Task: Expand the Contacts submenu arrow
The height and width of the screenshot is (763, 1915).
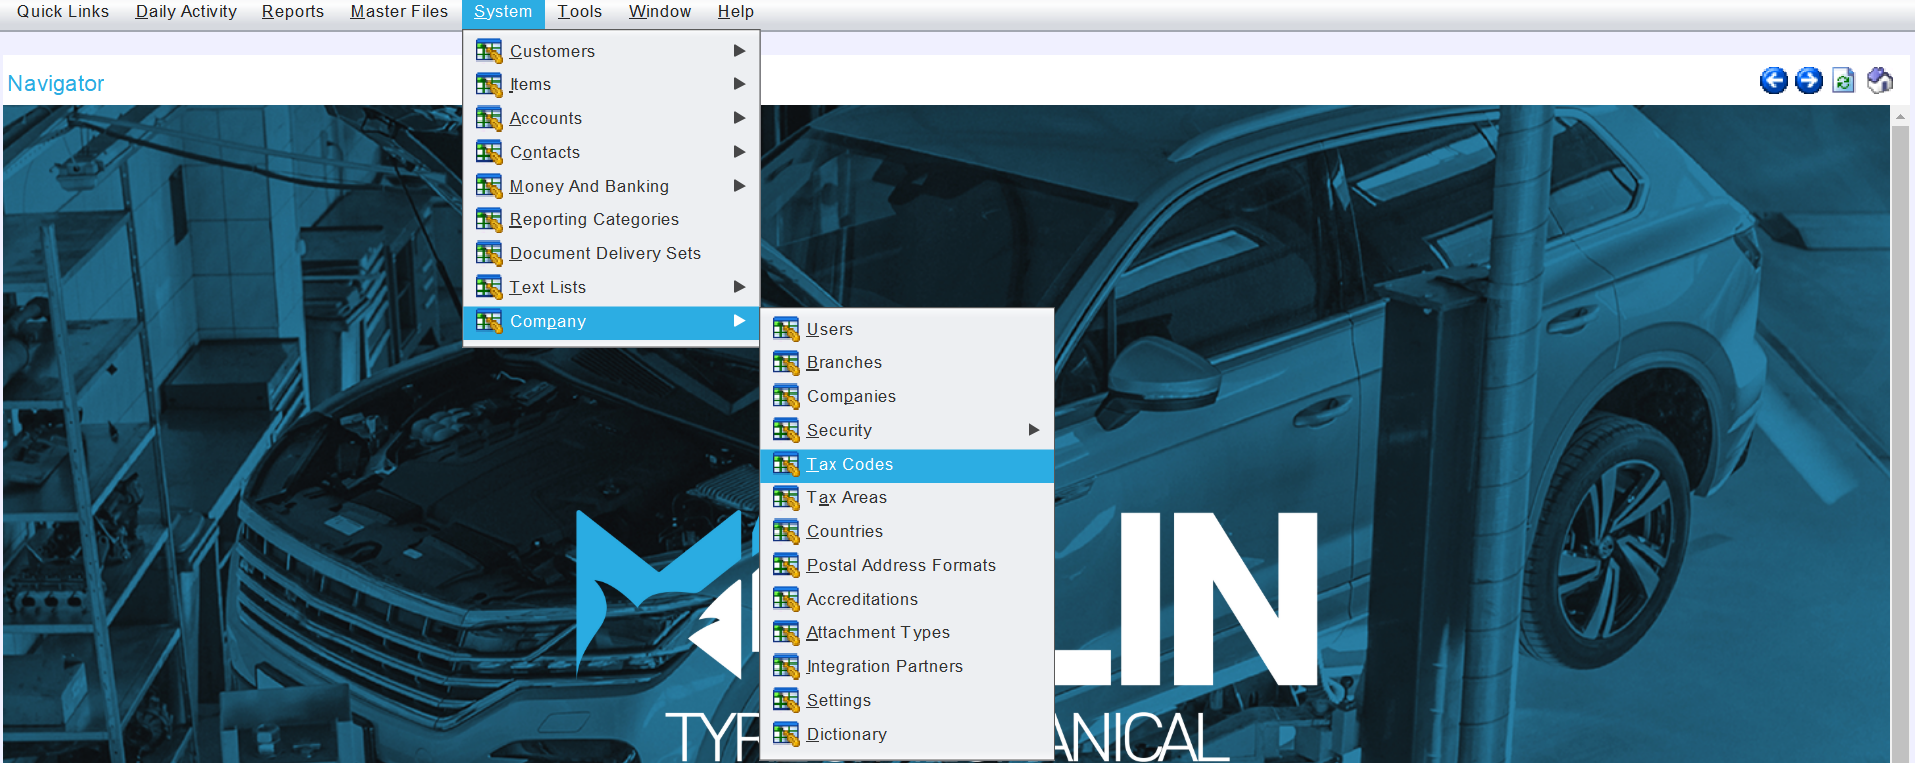Action: [x=739, y=152]
